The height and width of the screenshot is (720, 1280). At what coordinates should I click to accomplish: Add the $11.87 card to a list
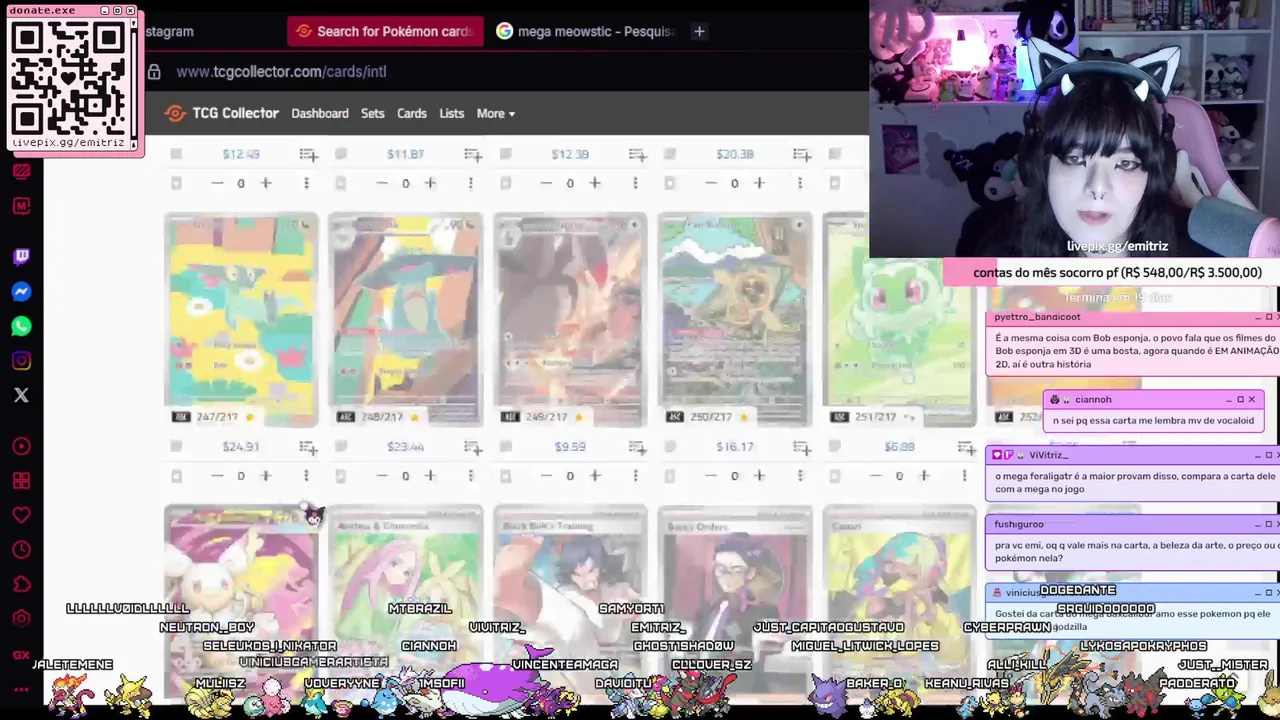click(473, 154)
